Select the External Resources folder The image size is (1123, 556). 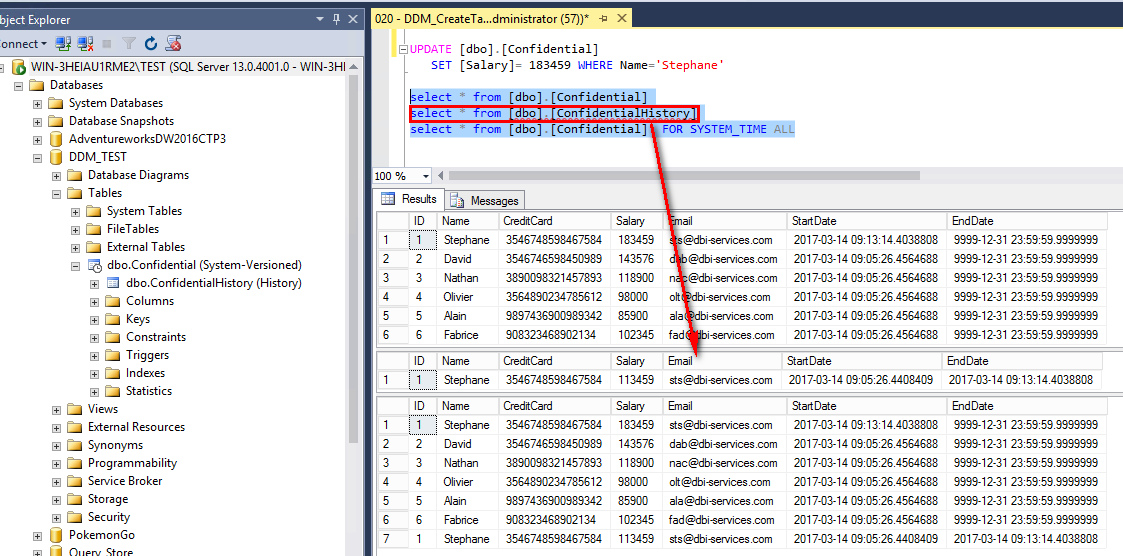coord(136,427)
